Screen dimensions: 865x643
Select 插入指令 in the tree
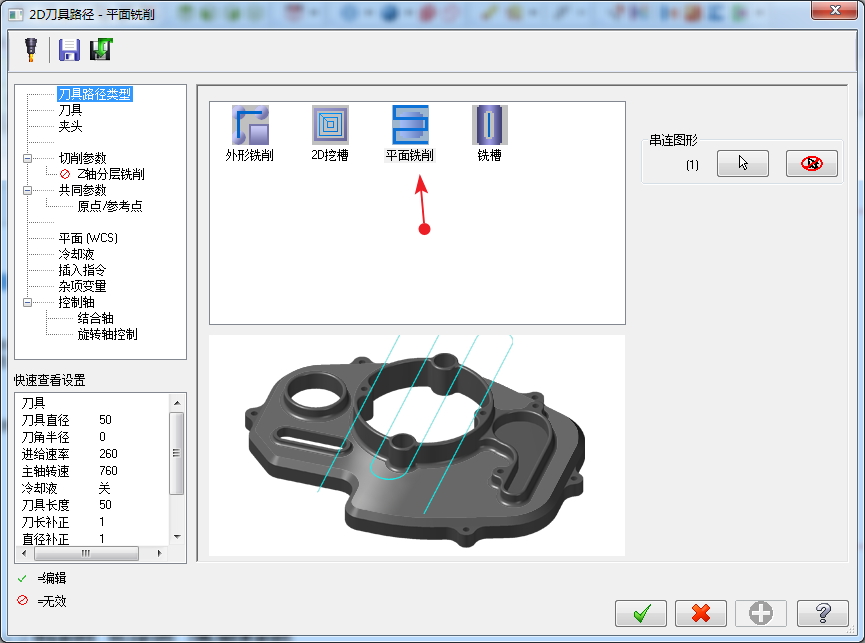[x=82, y=270]
